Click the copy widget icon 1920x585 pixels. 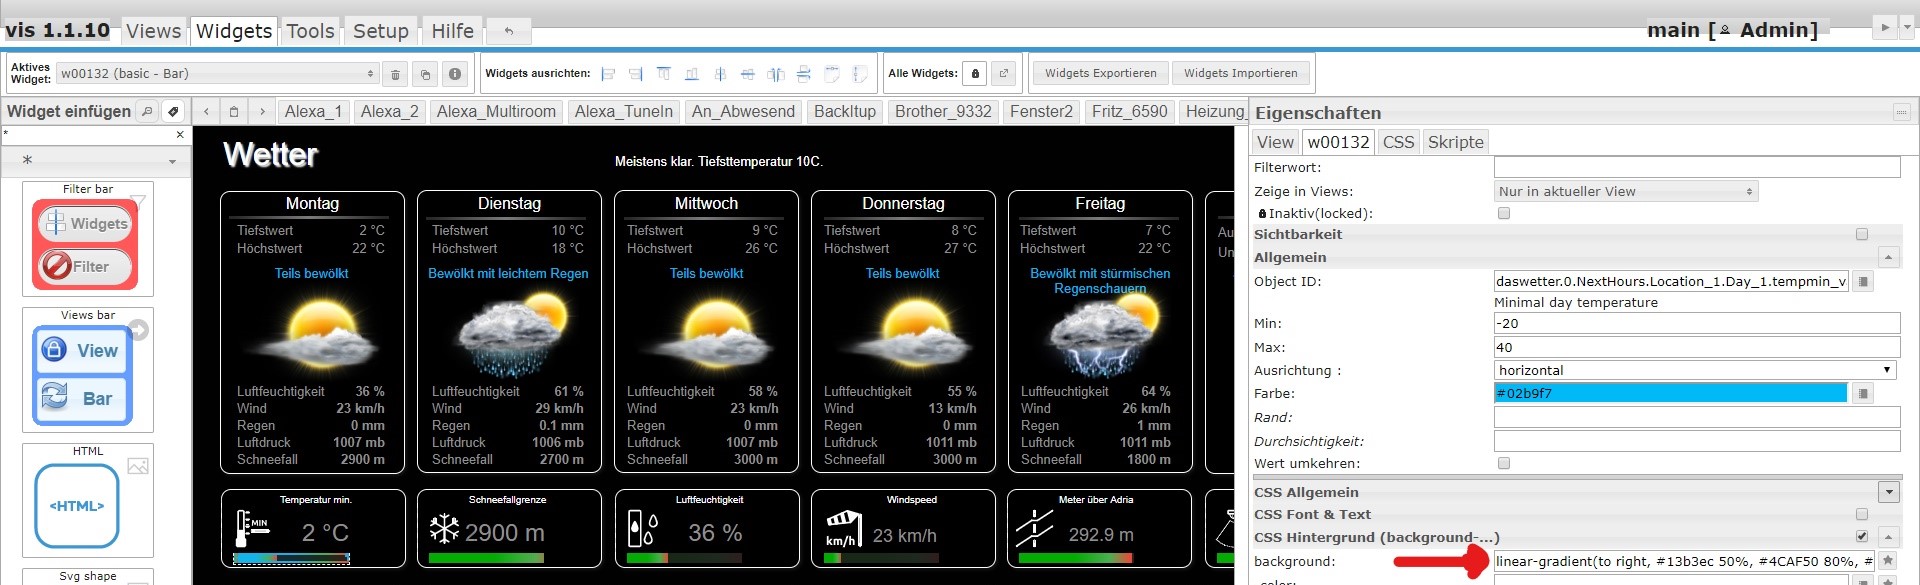425,74
